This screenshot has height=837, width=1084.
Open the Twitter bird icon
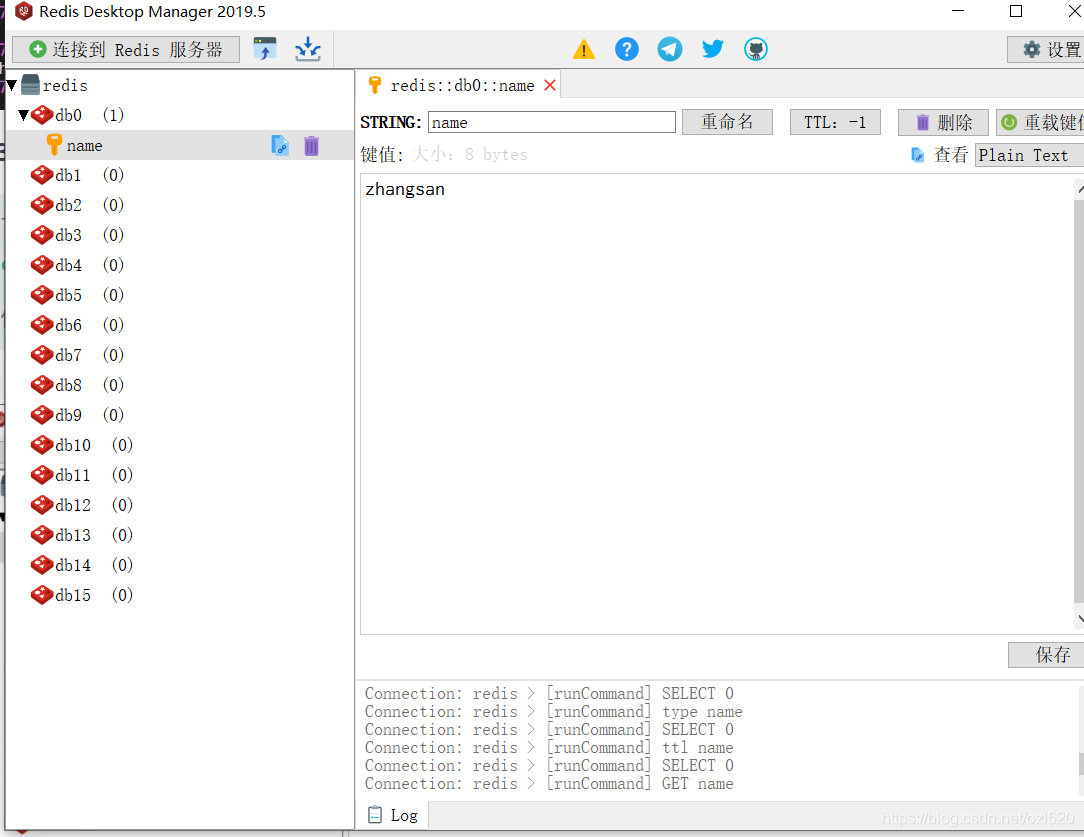coord(713,49)
